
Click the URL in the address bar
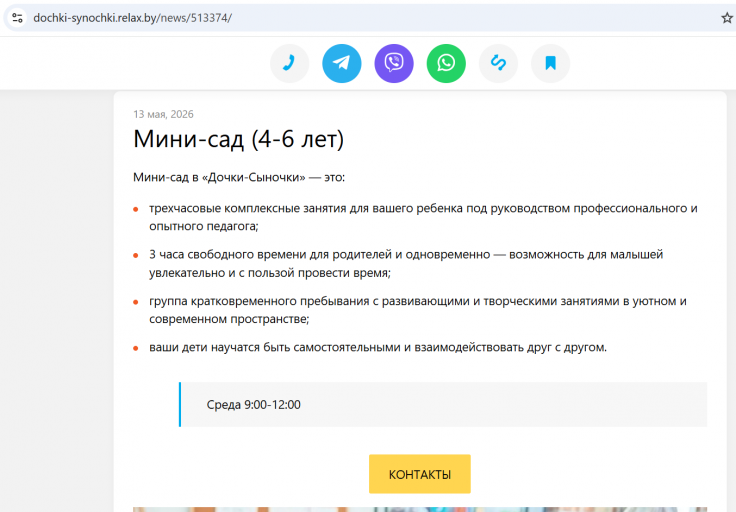point(133,18)
